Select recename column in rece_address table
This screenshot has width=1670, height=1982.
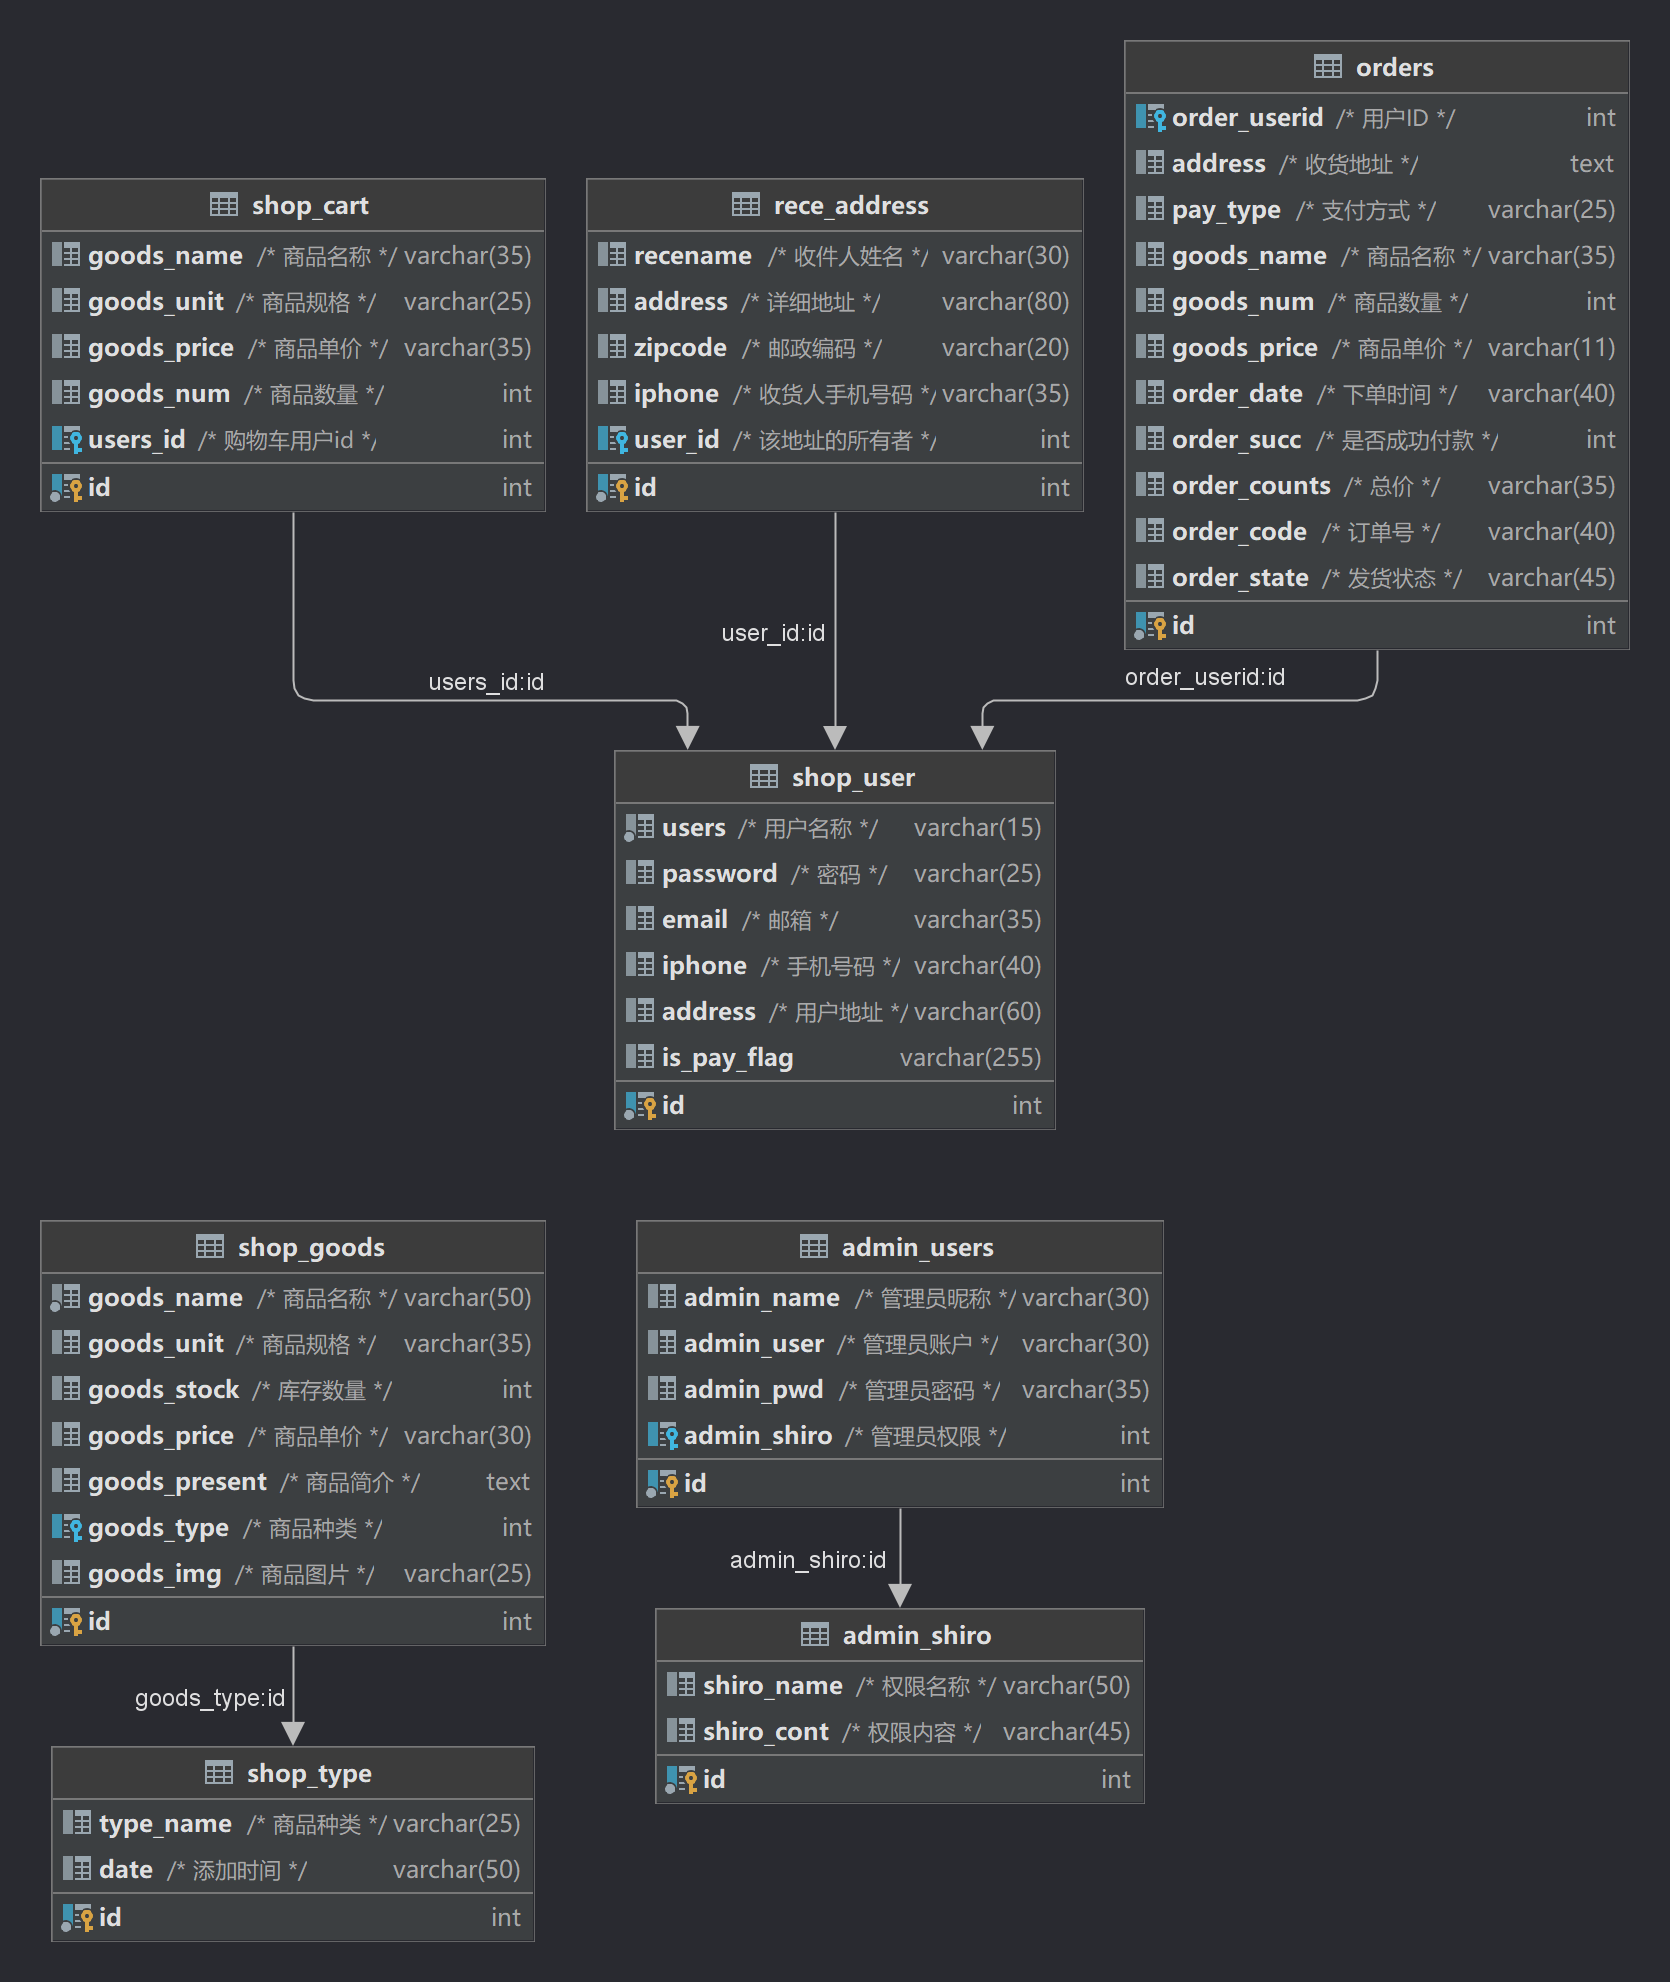pos(835,256)
